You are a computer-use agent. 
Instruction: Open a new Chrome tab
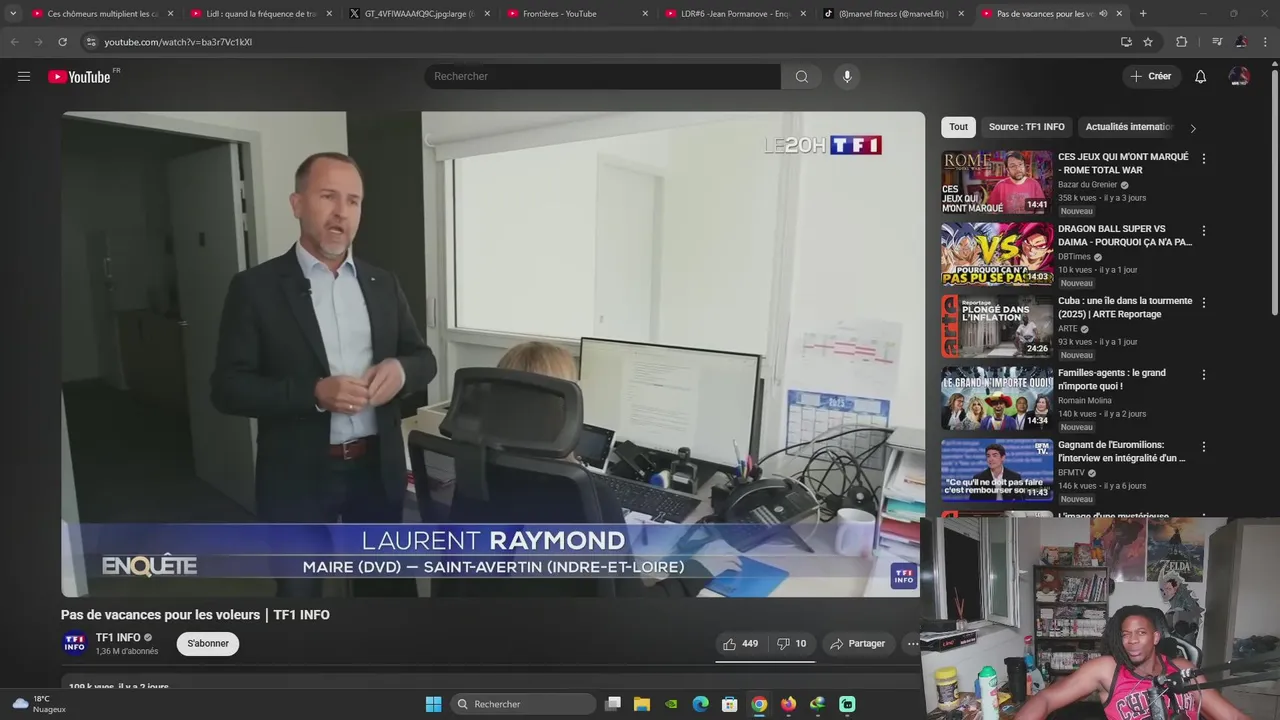tap(1143, 13)
